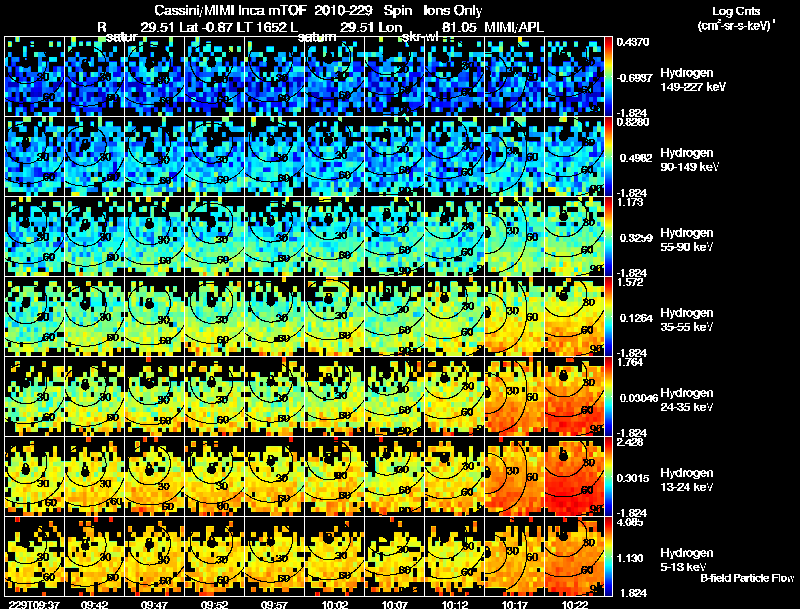Viewport: 800px width, 609px height.
Task: Click the 0.8280 color scale value
Action: [x=633, y=122]
